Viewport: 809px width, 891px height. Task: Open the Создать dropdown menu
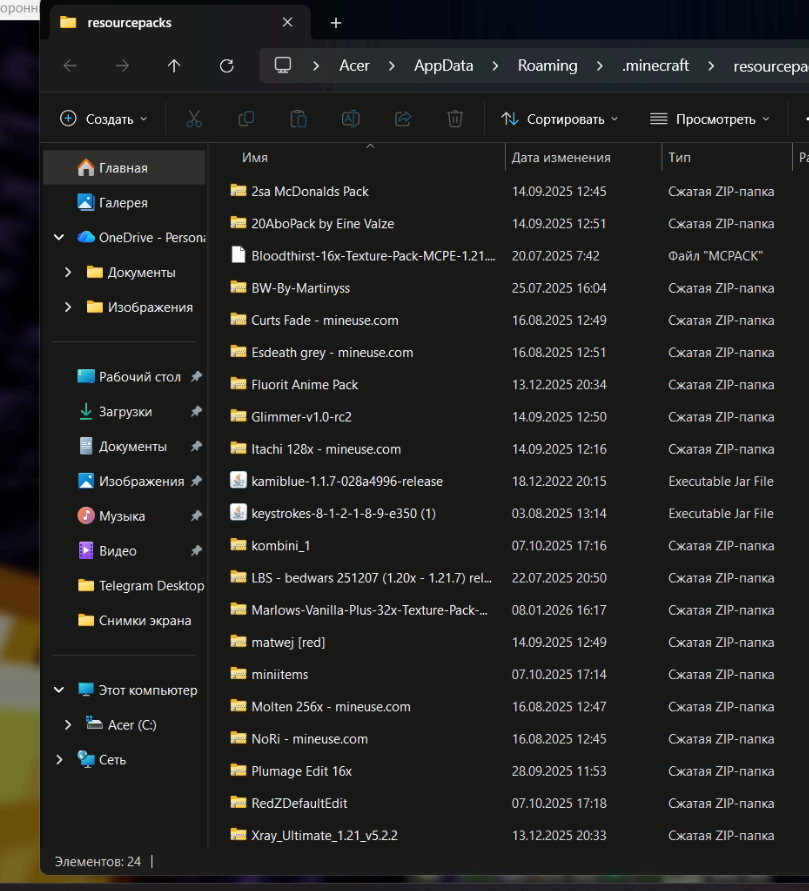pyautogui.click(x=103, y=119)
